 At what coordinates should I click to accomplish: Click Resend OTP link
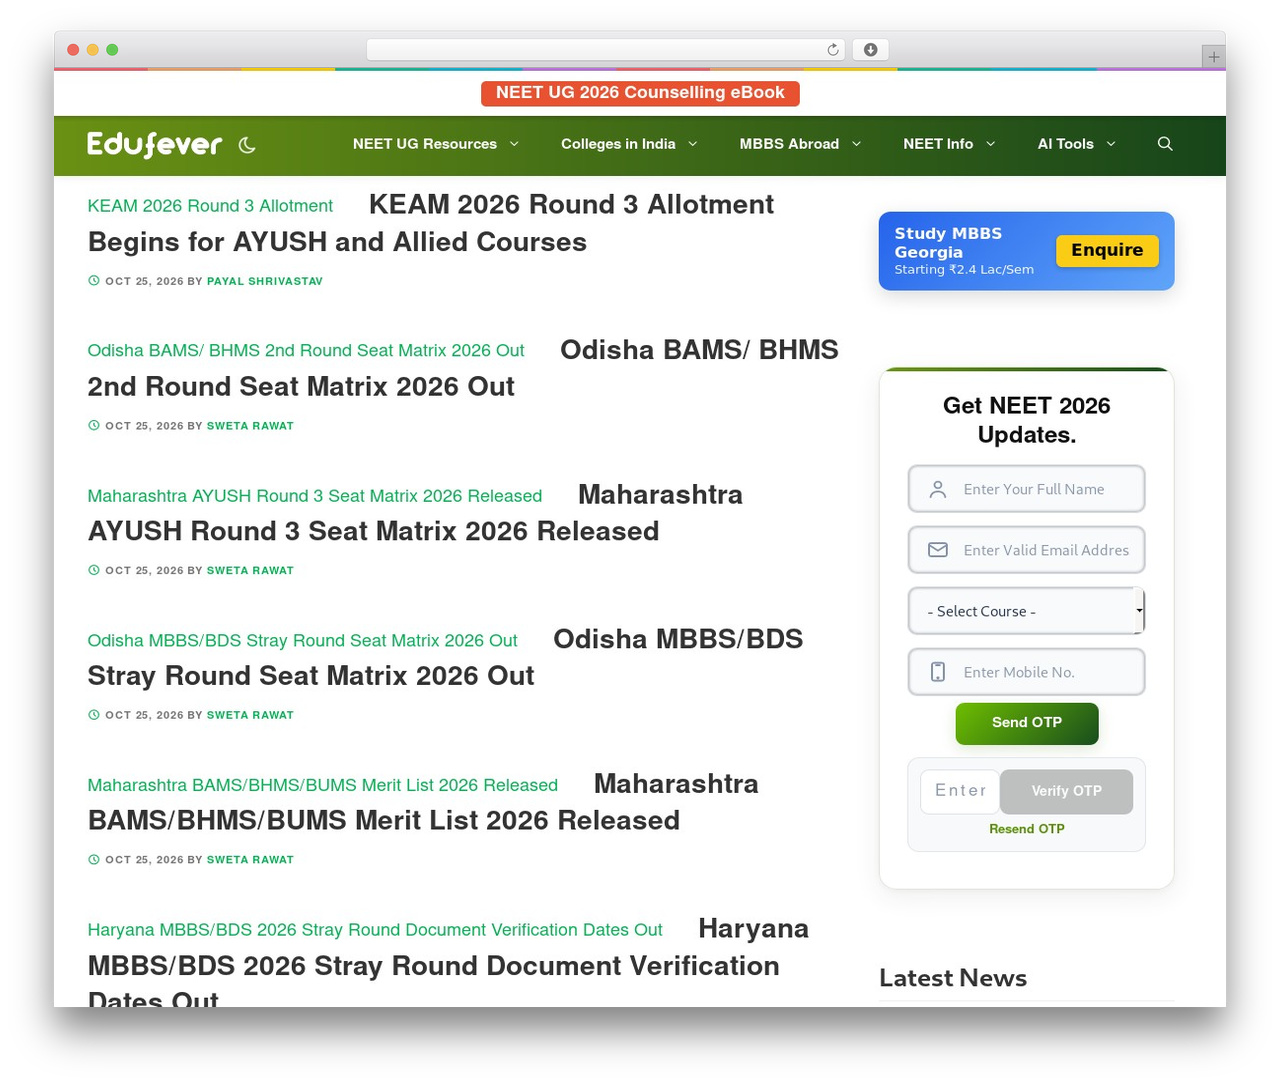[1027, 829]
